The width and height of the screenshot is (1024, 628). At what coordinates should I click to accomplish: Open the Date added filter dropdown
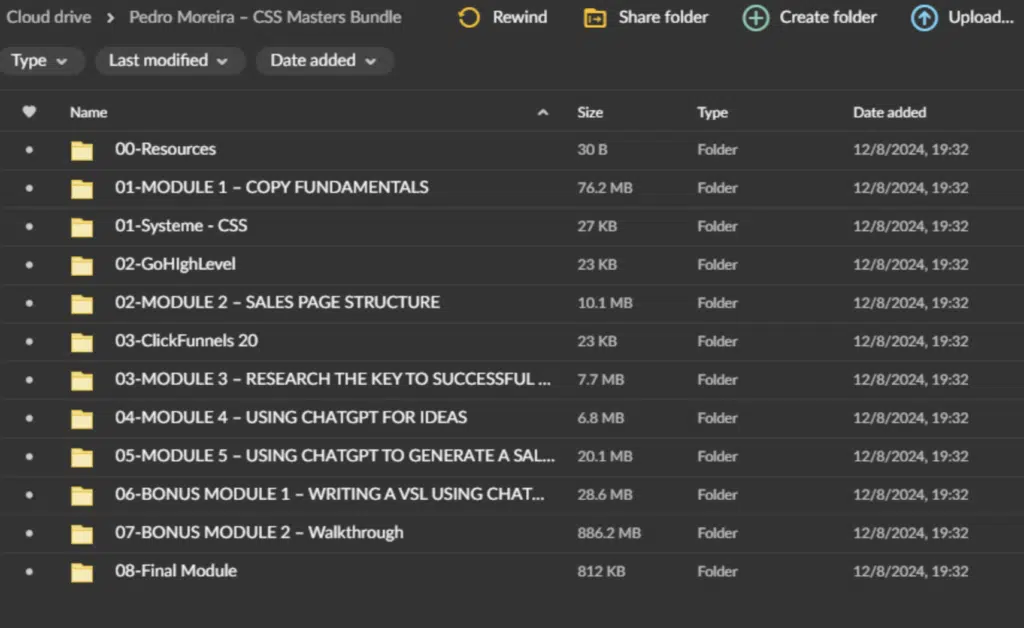[x=324, y=61]
